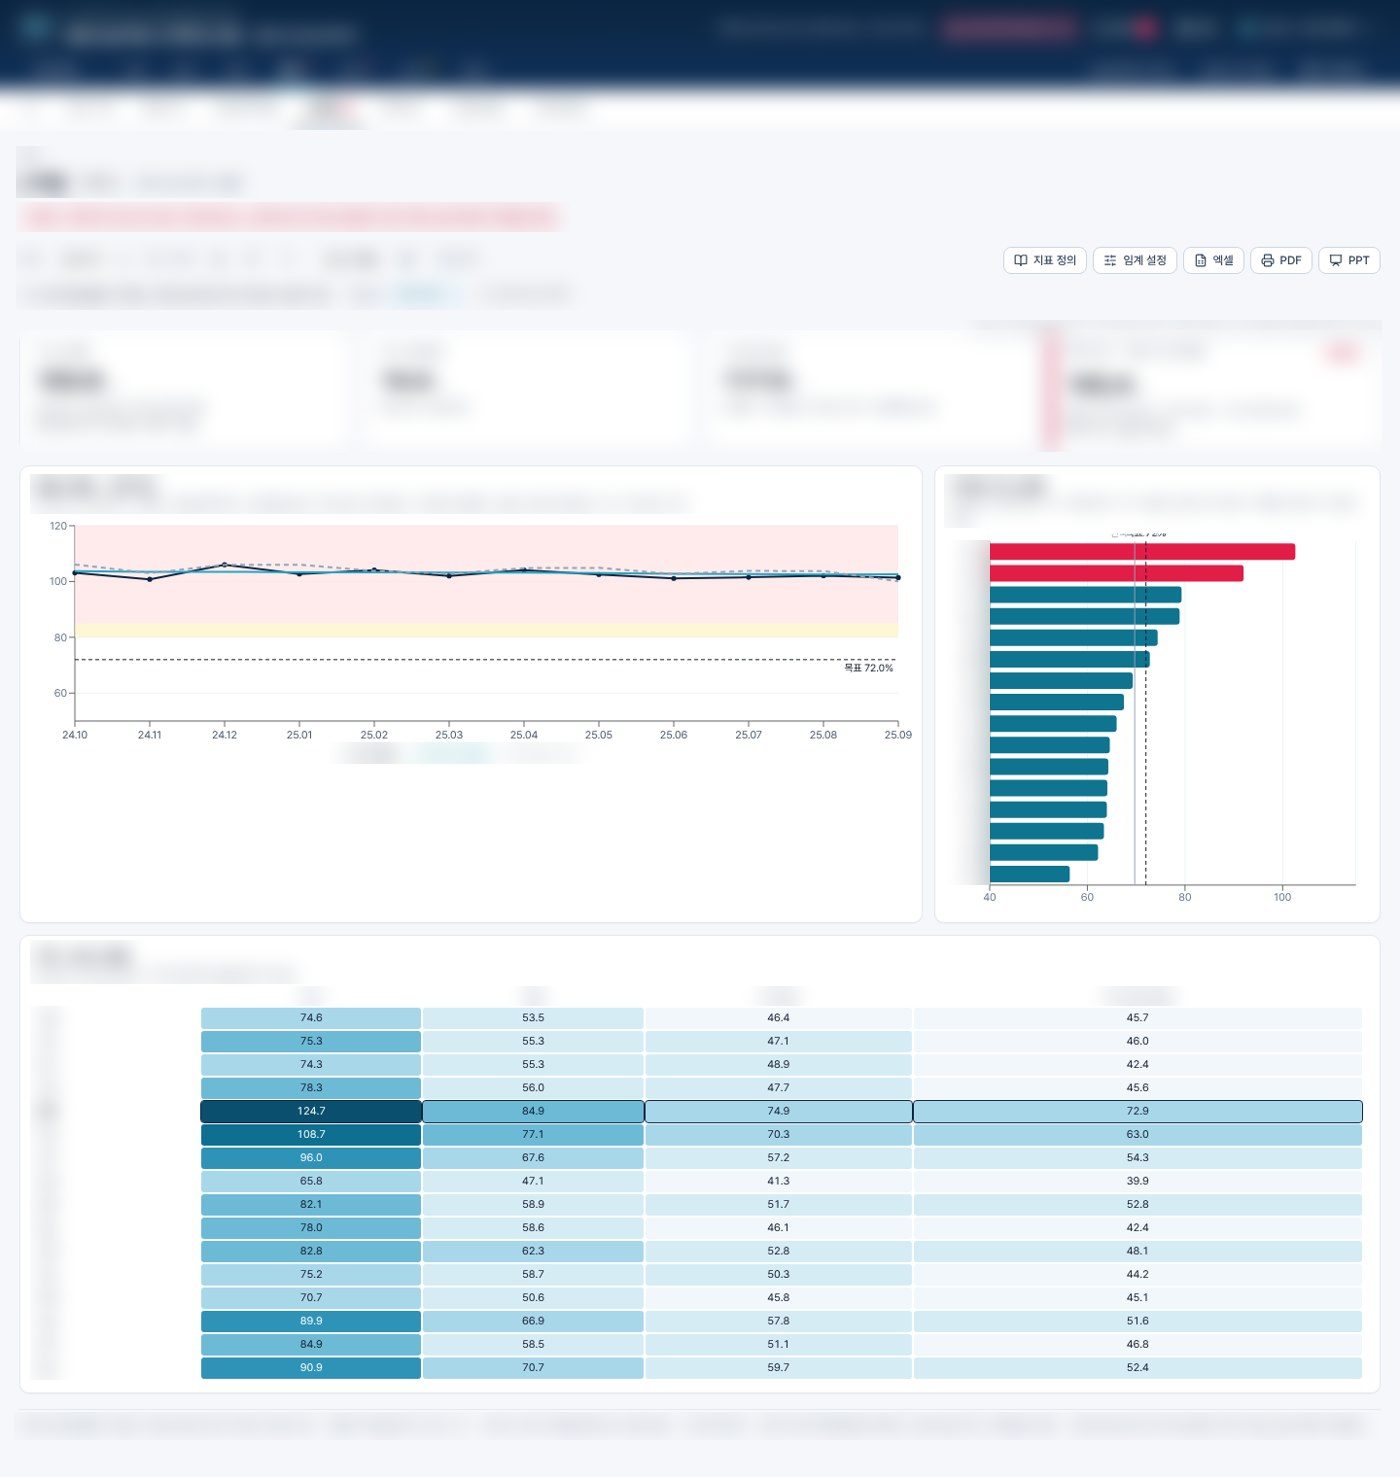The image size is (1400, 1477).
Task: Click the 24.10 x-axis label
Action: click(x=75, y=735)
